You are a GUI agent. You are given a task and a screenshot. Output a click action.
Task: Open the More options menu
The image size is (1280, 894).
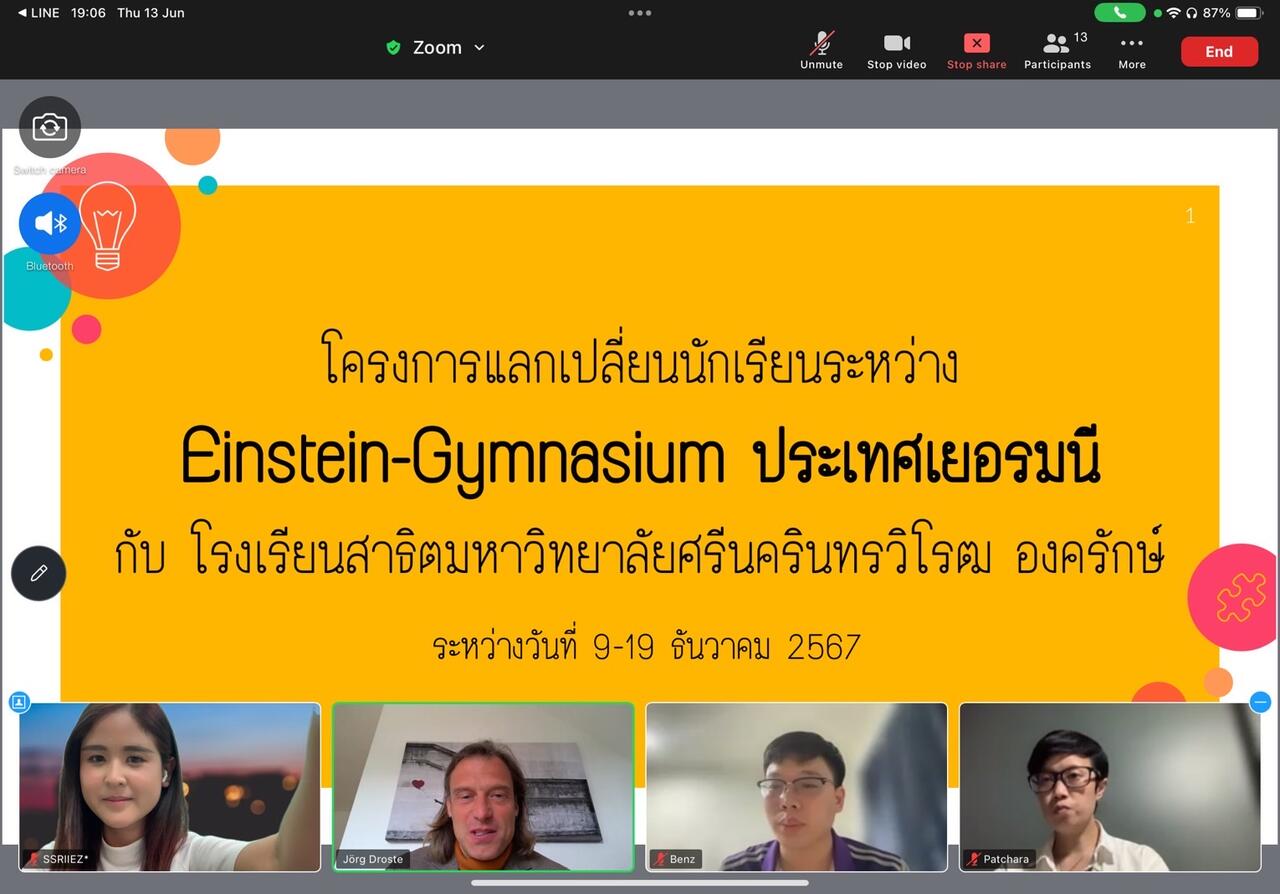(1132, 50)
